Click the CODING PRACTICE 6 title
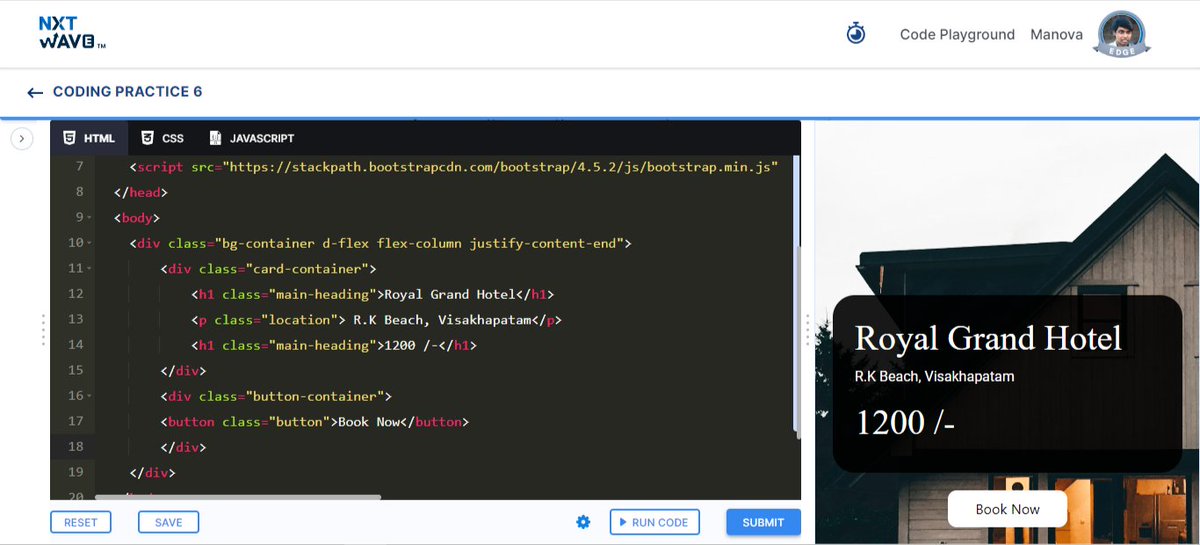The height and width of the screenshot is (545, 1200). tap(127, 91)
